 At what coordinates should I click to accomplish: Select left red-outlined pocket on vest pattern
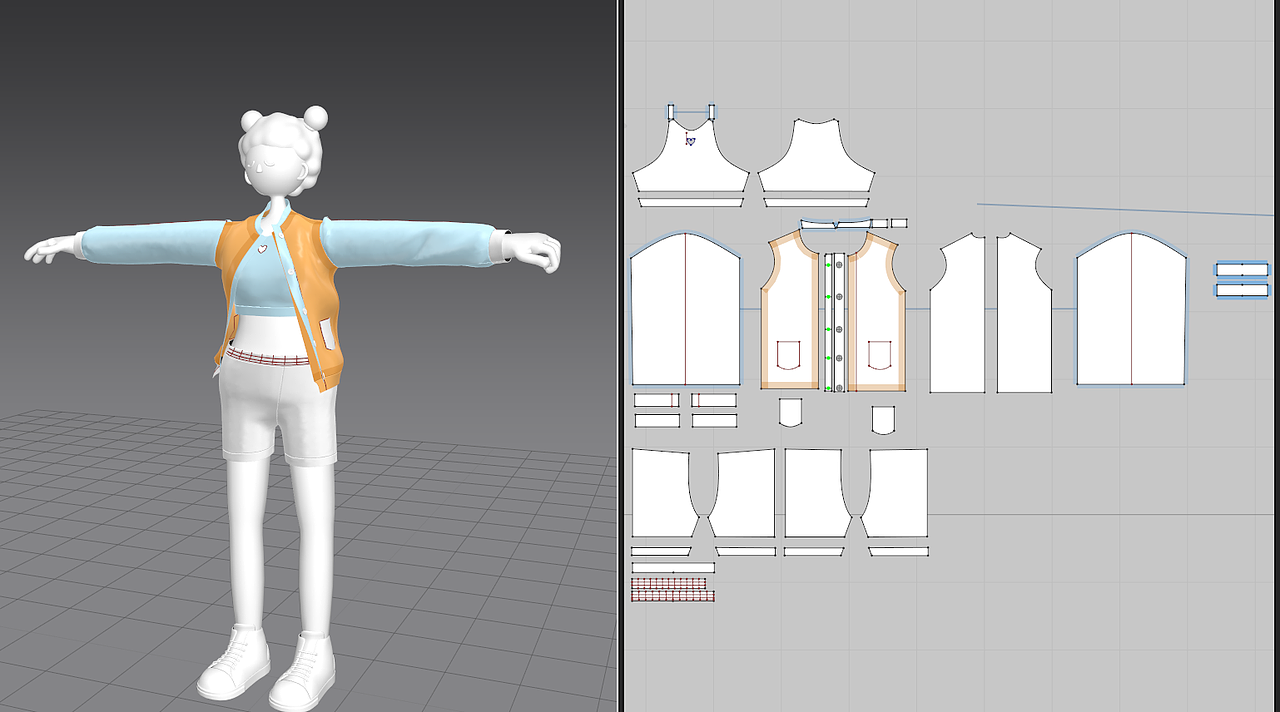[x=789, y=355]
